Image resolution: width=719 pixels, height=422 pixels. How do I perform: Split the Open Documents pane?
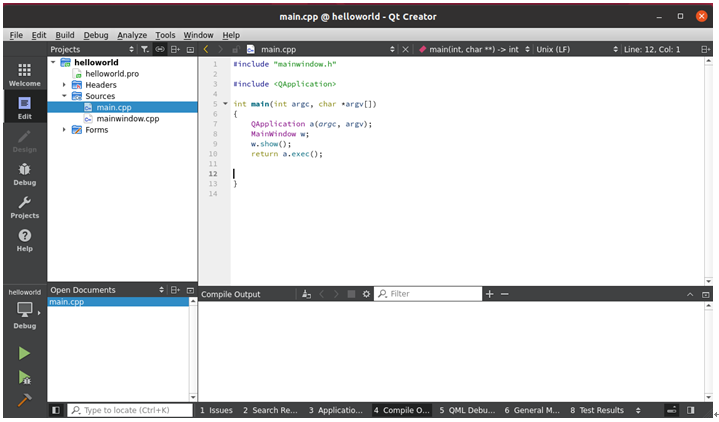pos(175,290)
